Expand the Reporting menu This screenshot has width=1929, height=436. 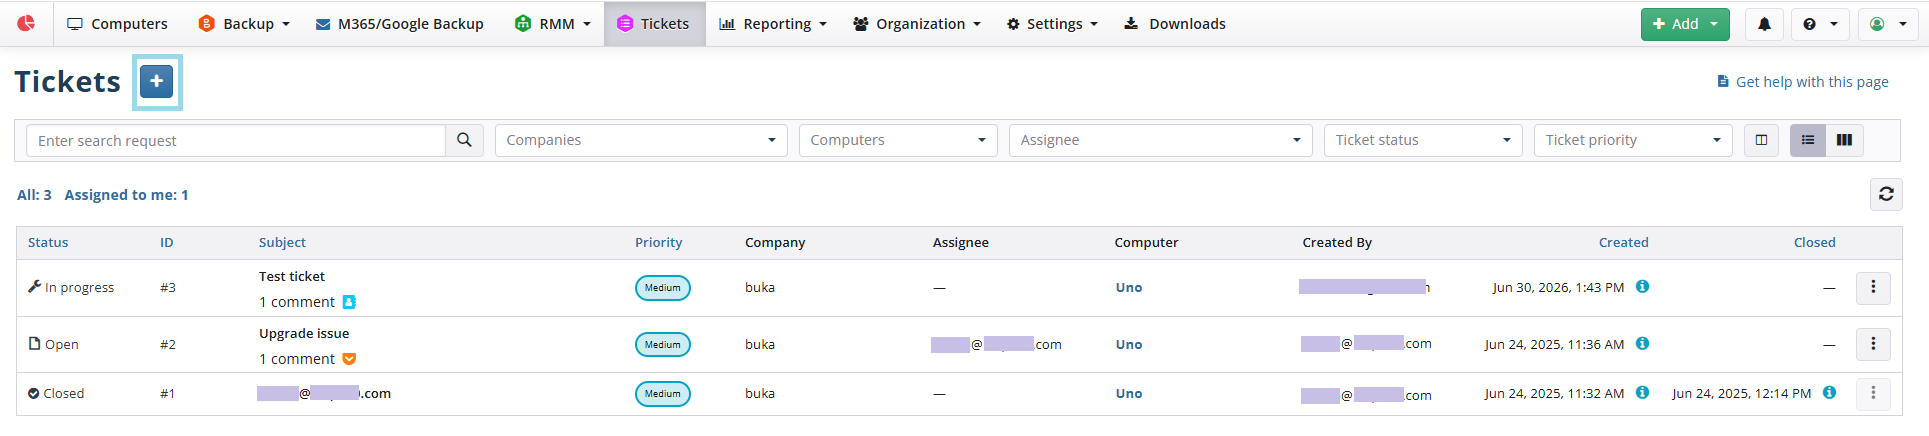773,24
